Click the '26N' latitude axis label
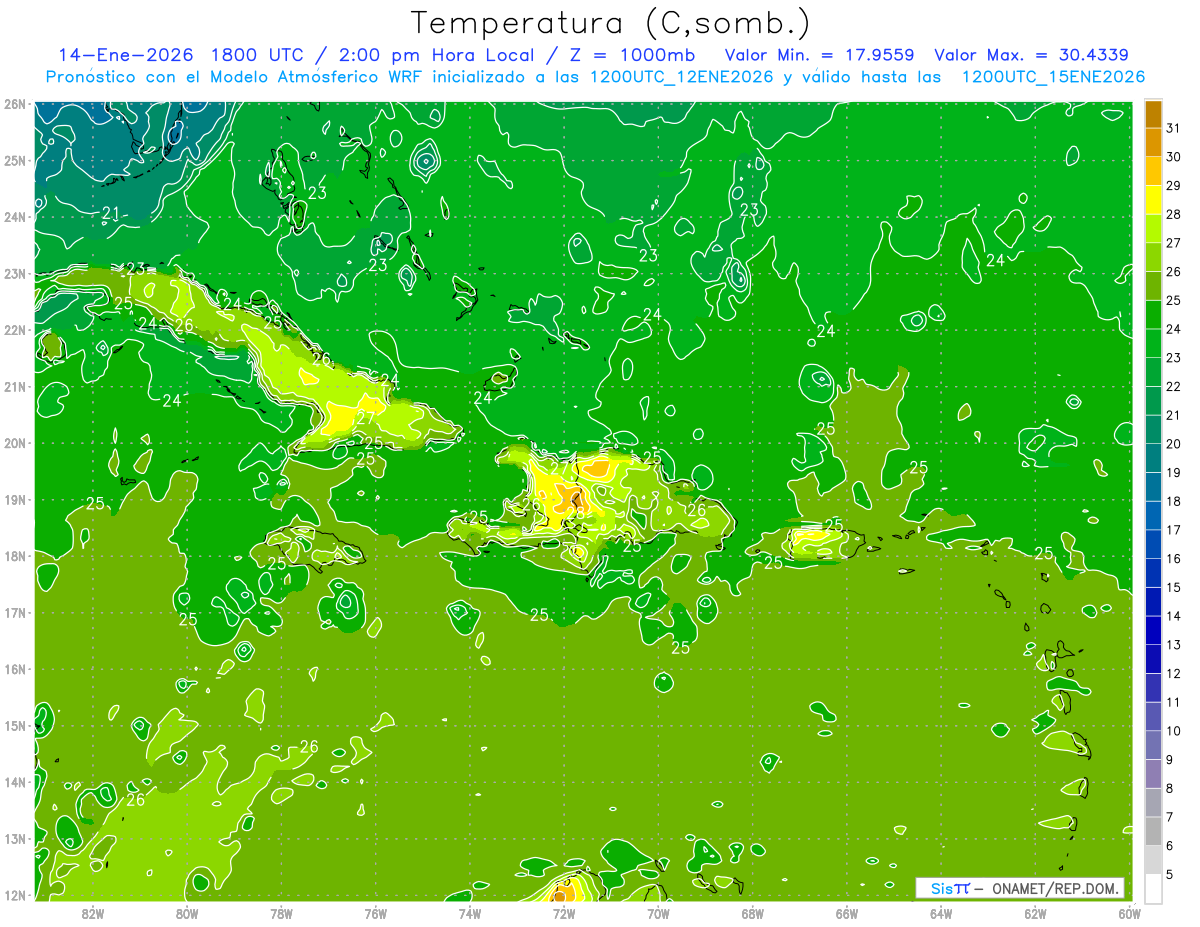 coord(15,104)
